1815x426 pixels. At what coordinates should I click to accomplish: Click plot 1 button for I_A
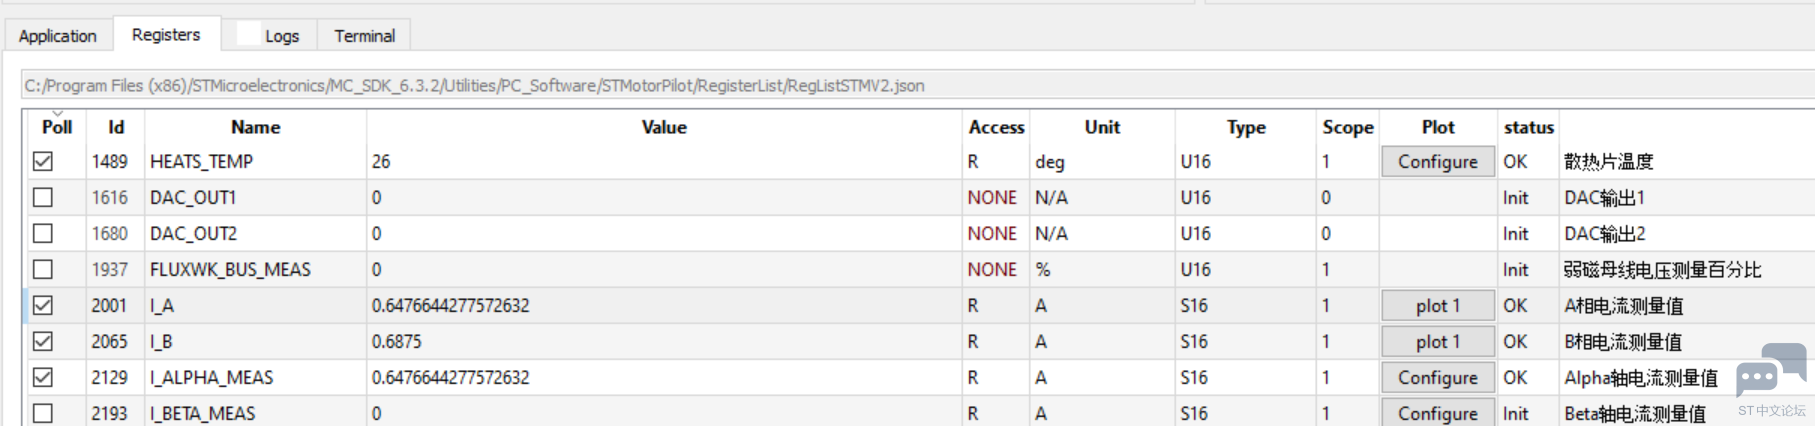click(x=1438, y=305)
